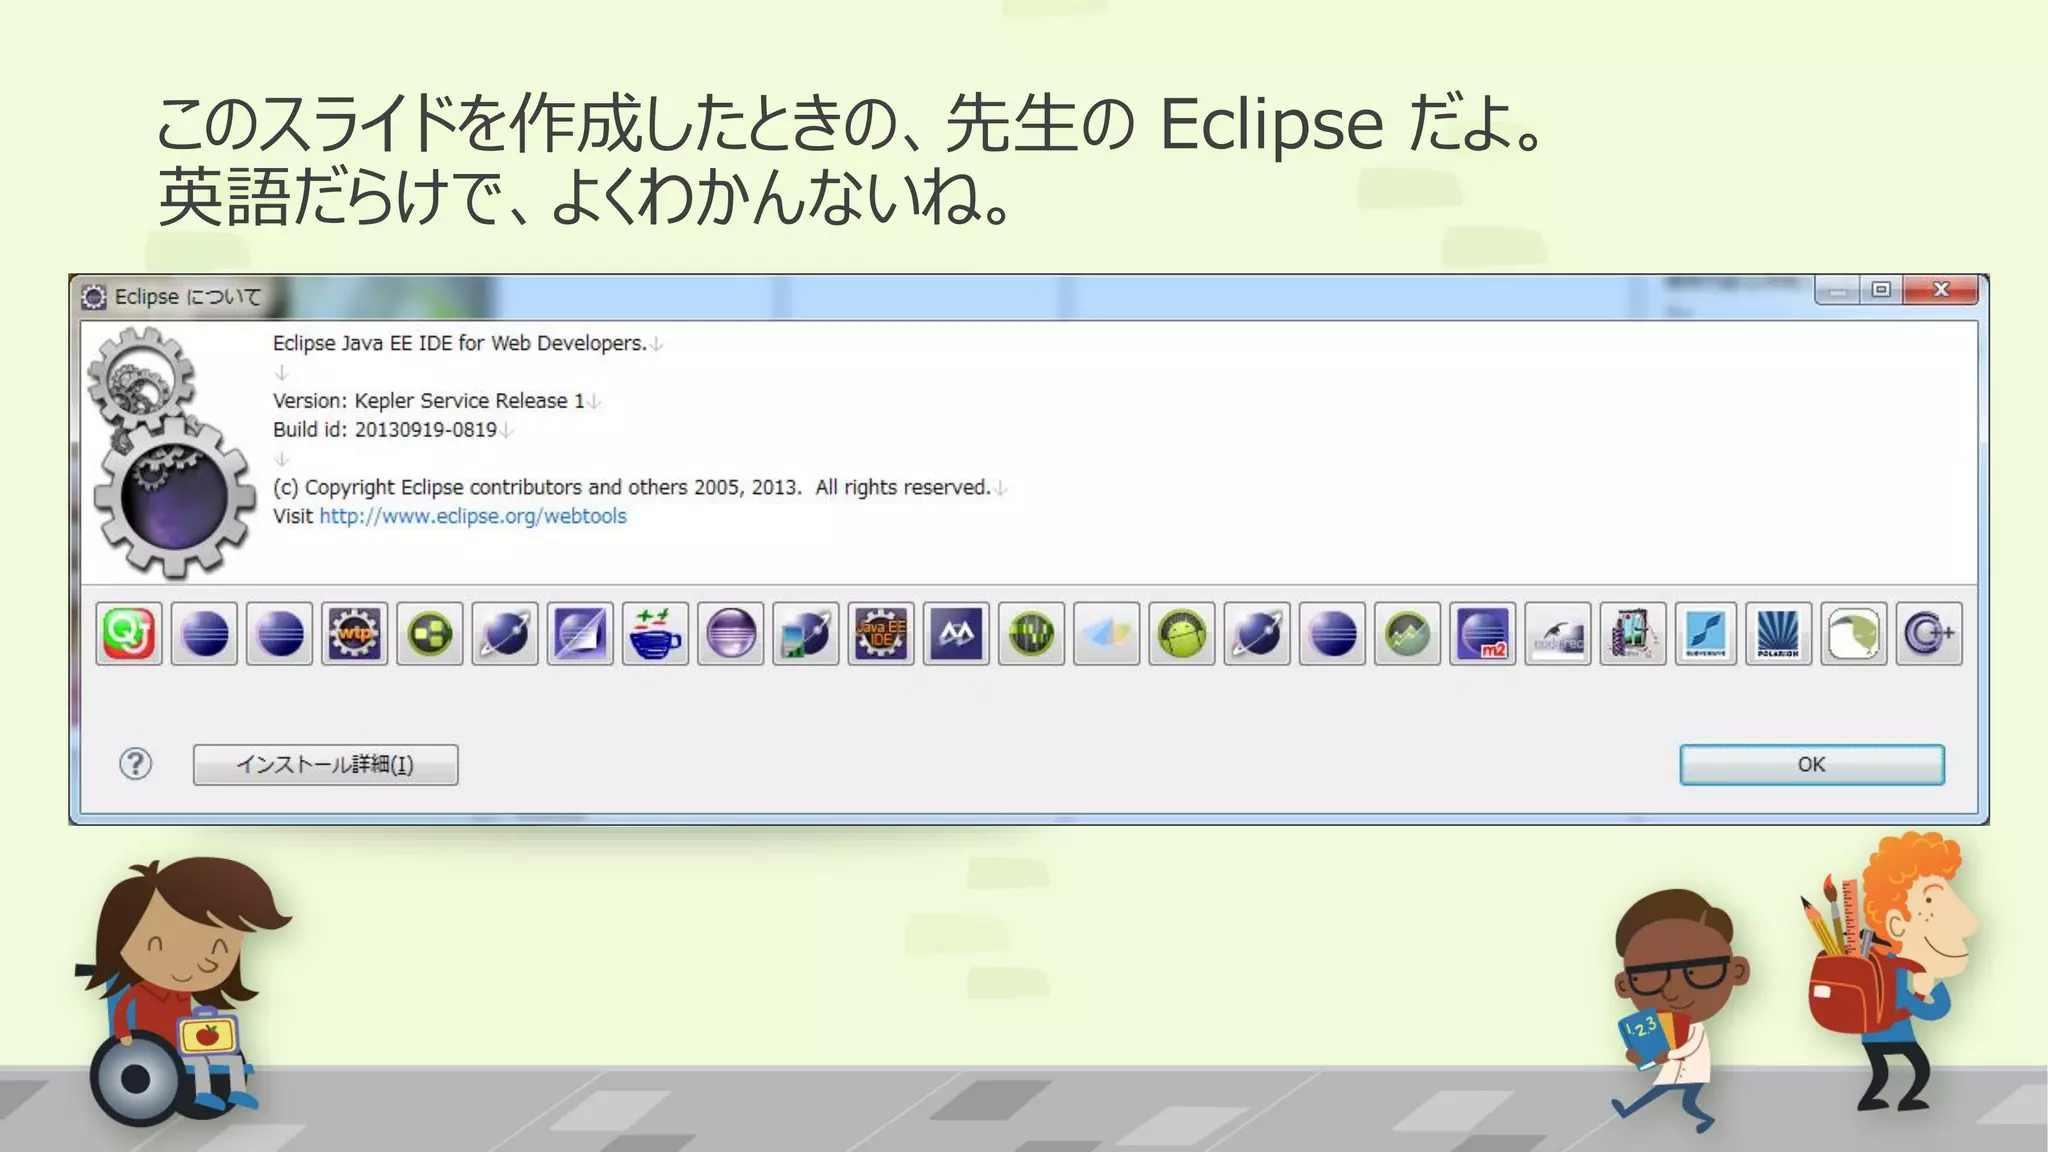Screen dimensions: 2048x1152
Task: Open the C++ CDT feature icon
Action: pos(1929,633)
